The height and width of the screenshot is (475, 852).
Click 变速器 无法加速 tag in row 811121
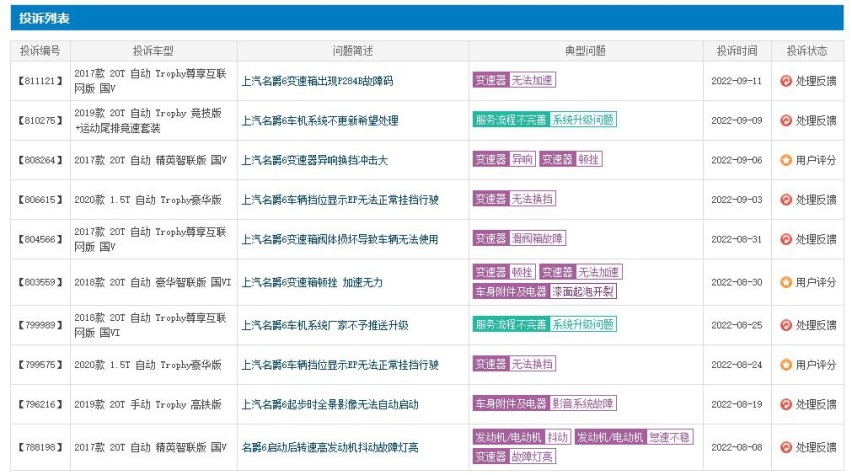click(x=514, y=80)
